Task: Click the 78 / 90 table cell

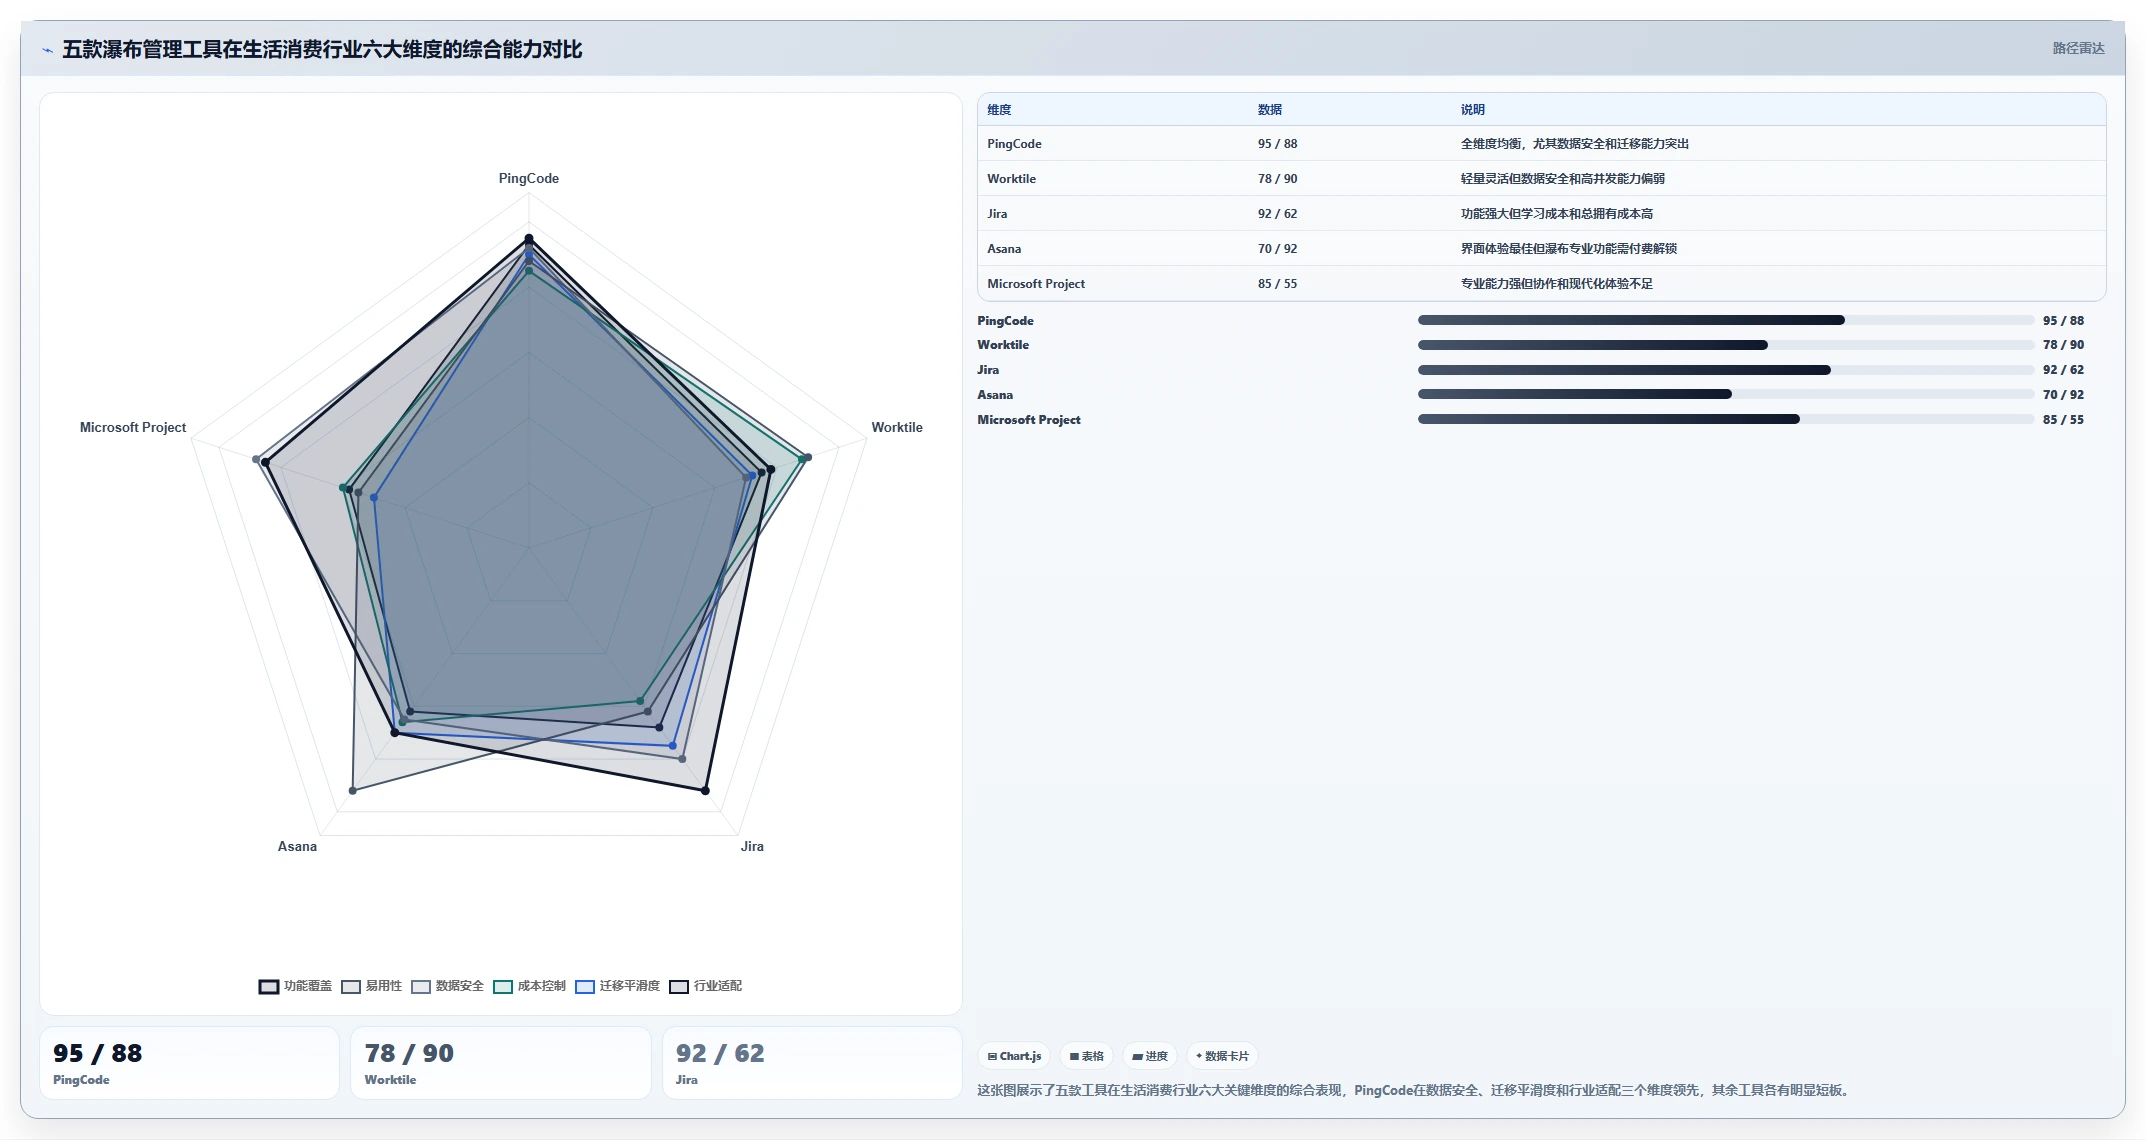Action: (1277, 179)
